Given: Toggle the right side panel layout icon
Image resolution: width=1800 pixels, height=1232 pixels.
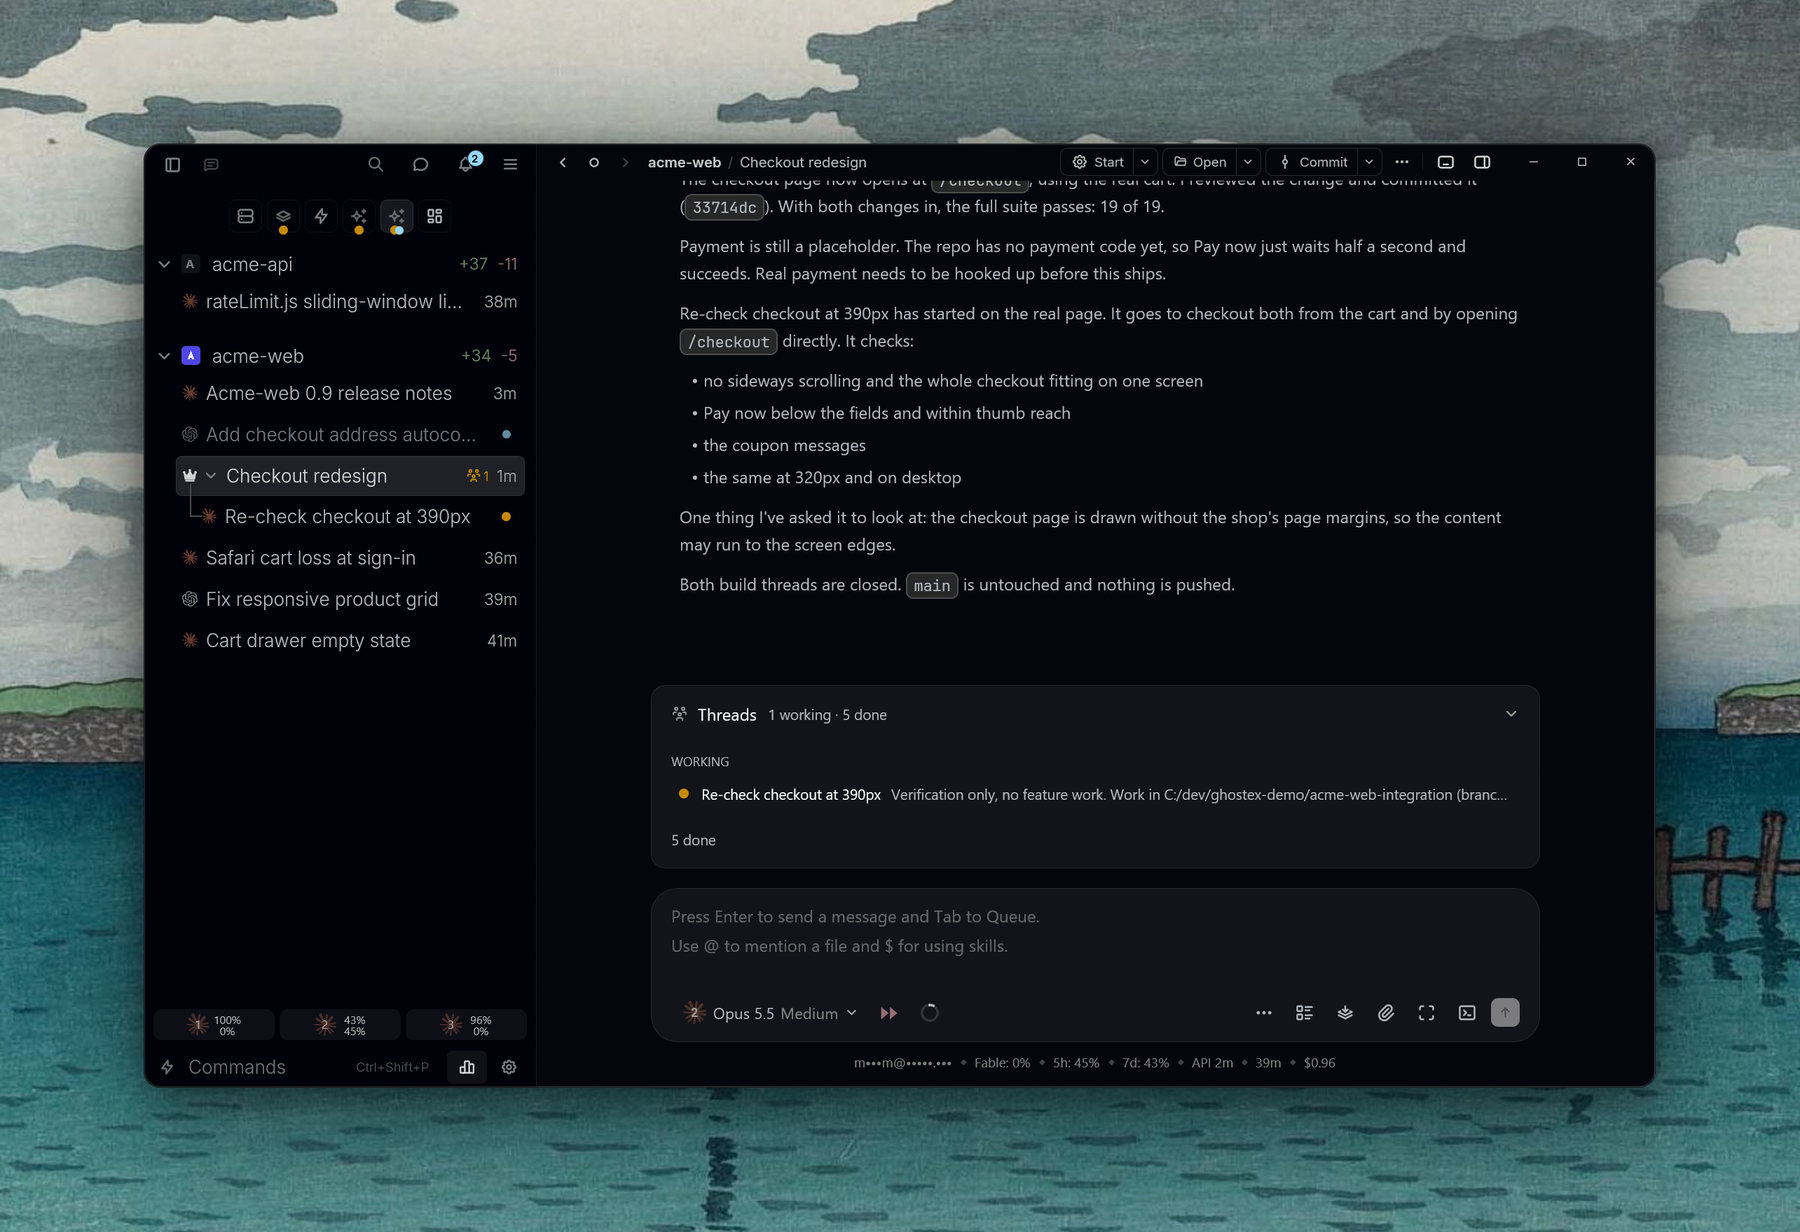Looking at the screenshot, I should coord(1482,162).
